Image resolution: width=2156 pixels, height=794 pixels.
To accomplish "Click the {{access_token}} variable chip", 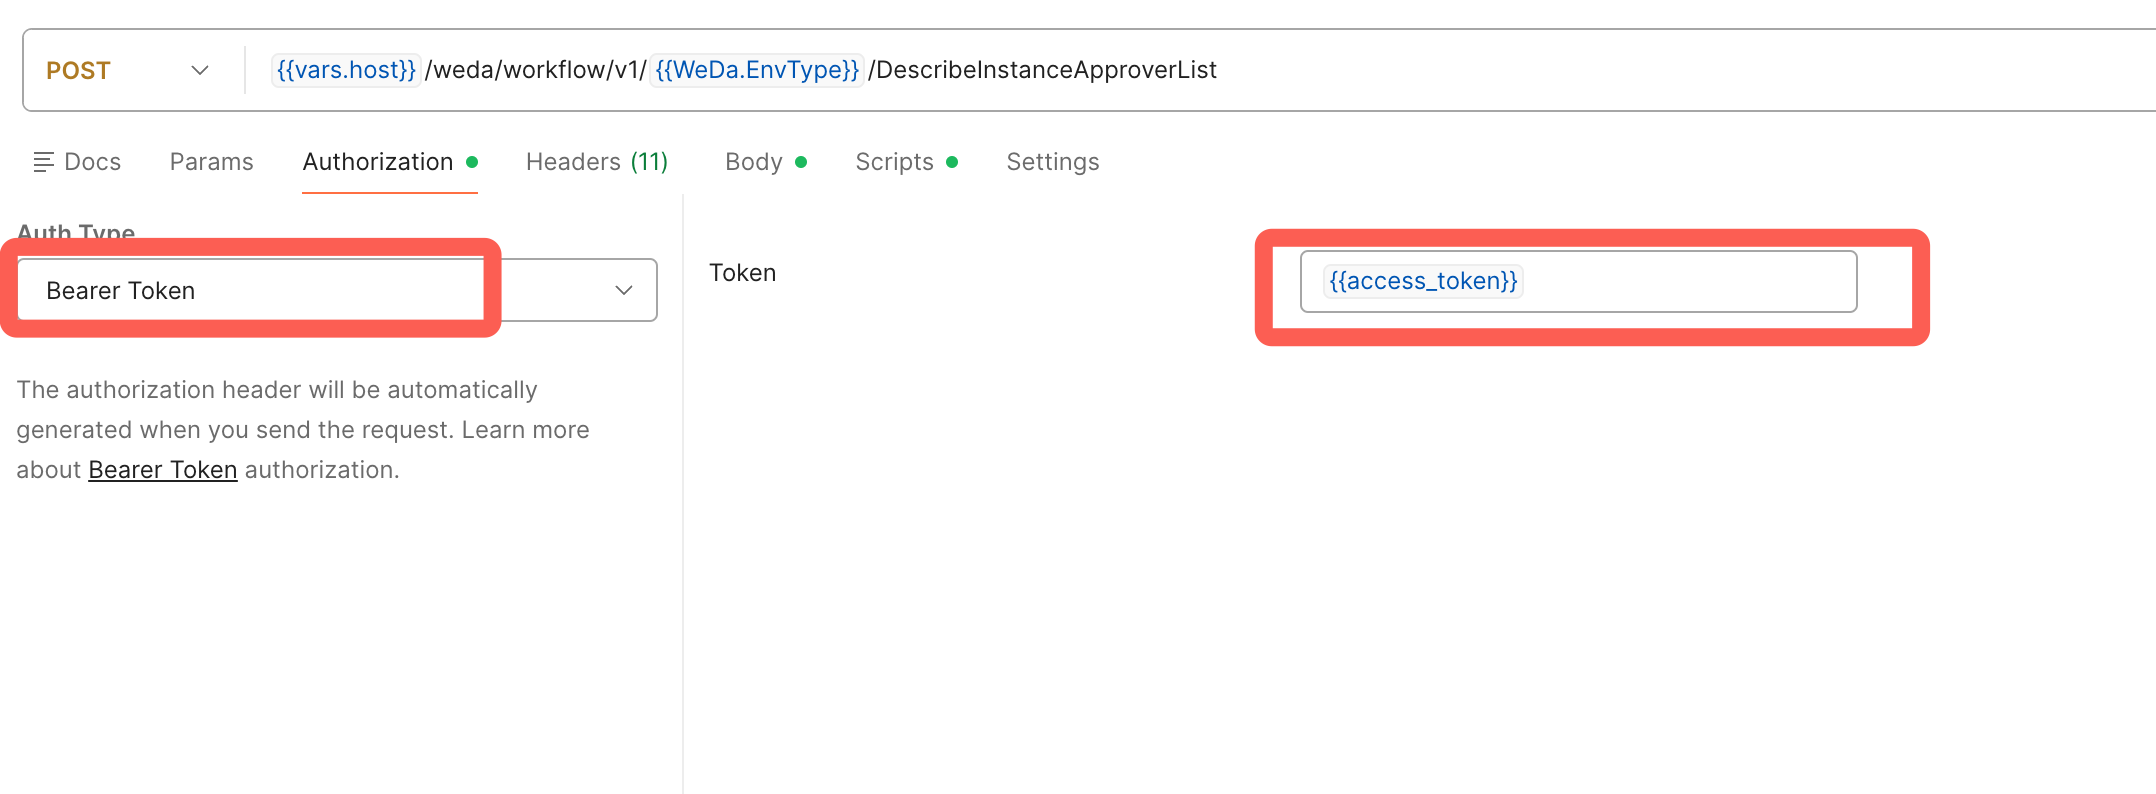I will click(1423, 281).
